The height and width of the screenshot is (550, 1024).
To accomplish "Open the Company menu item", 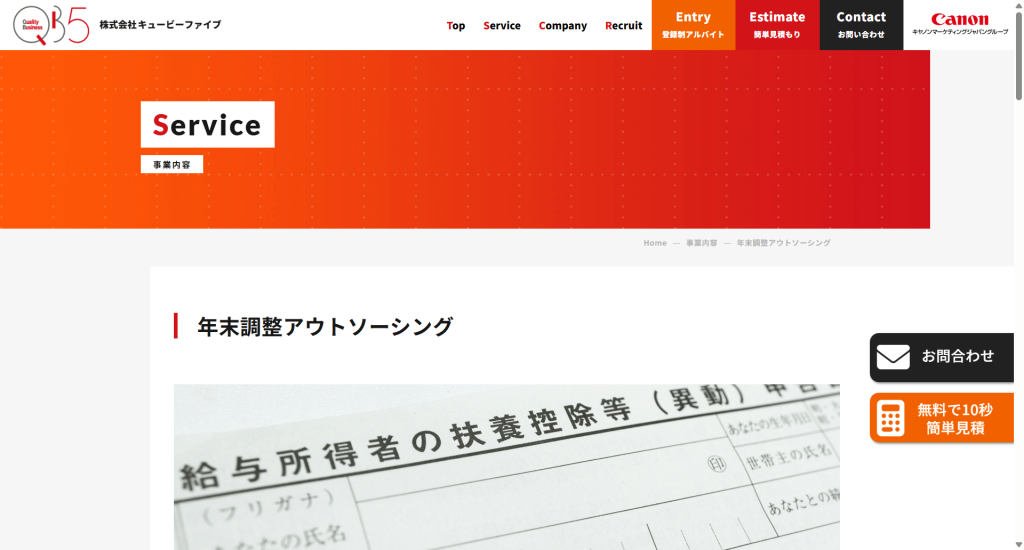I will pyautogui.click(x=562, y=25).
